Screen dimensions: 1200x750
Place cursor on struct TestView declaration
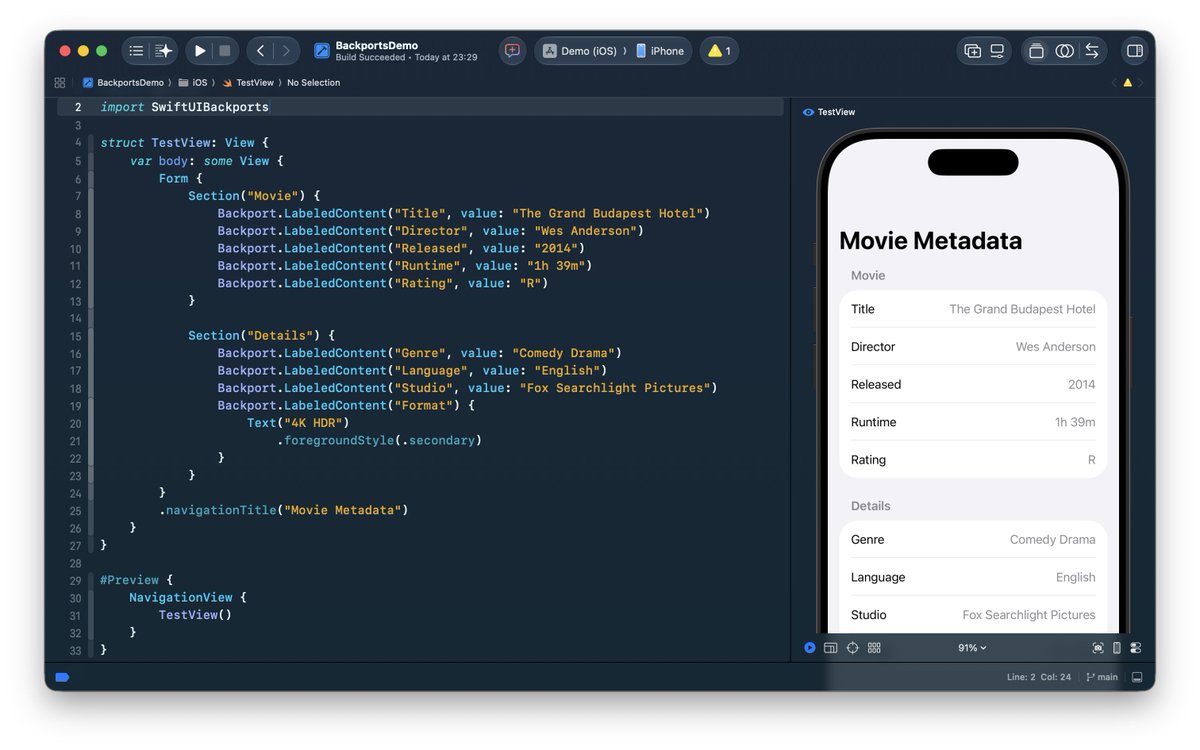[185, 143]
